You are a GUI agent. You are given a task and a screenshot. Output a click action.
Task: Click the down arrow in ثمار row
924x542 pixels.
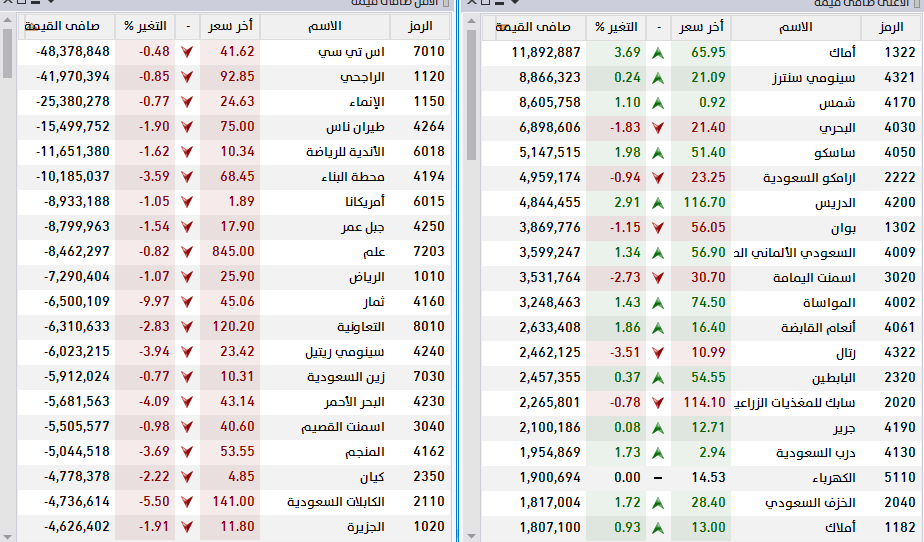coord(187,302)
